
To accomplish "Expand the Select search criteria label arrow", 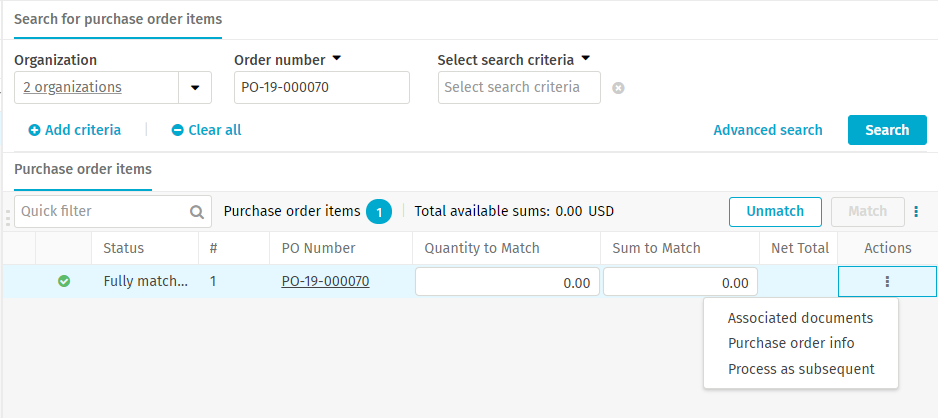I will pos(586,59).
